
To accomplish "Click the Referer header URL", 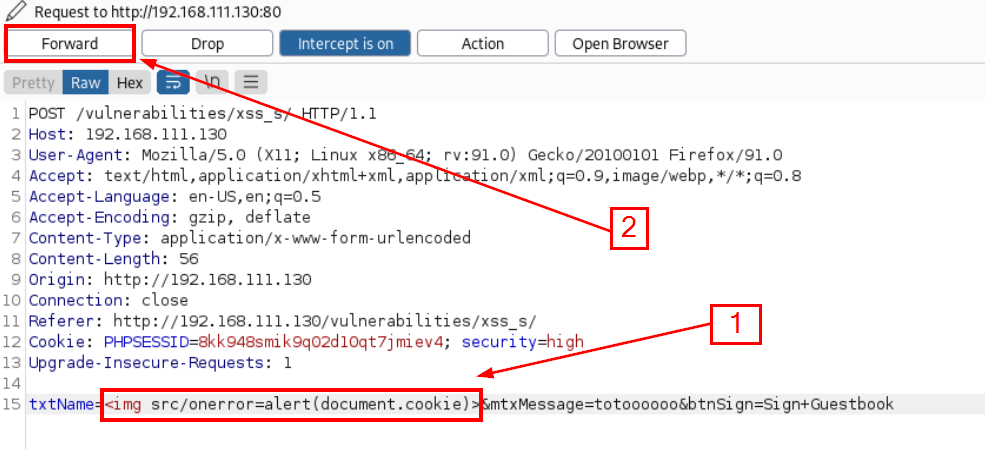I will pyautogui.click(x=324, y=321).
